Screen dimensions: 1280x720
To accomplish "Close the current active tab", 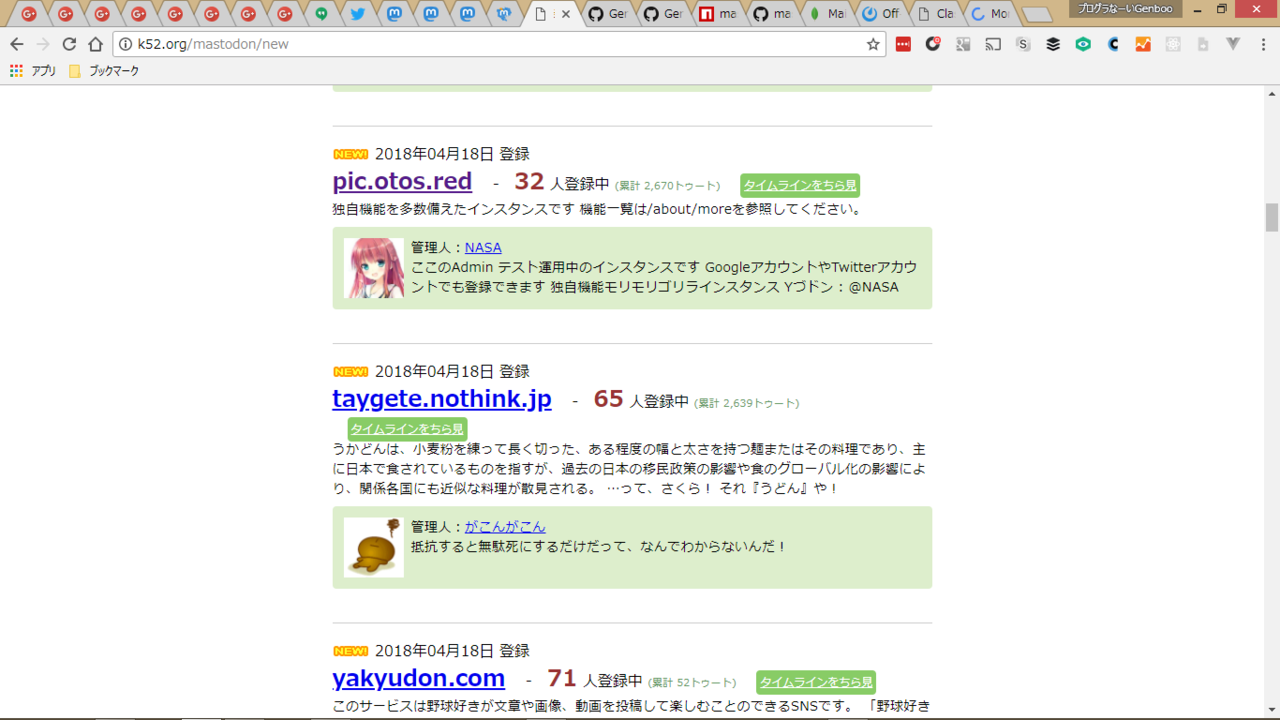I will 567,14.
